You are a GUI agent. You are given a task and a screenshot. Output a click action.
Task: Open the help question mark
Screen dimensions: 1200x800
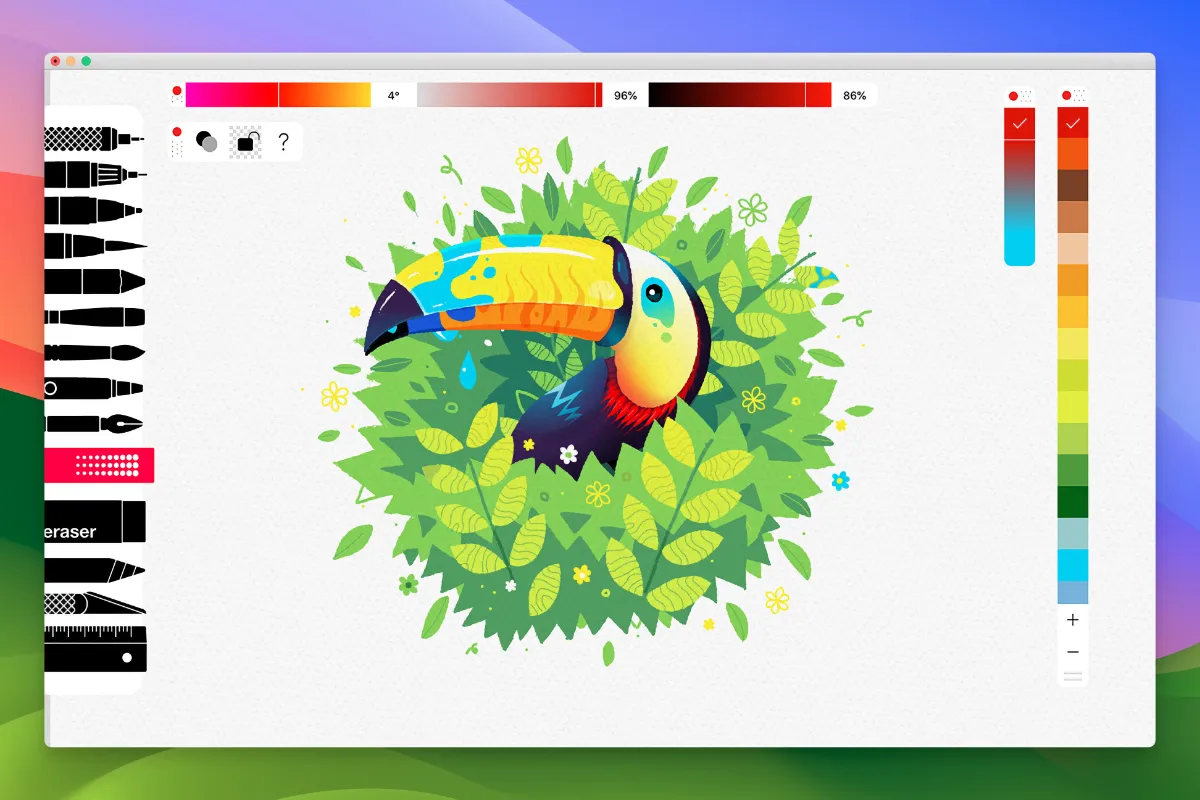(x=283, y=142)
